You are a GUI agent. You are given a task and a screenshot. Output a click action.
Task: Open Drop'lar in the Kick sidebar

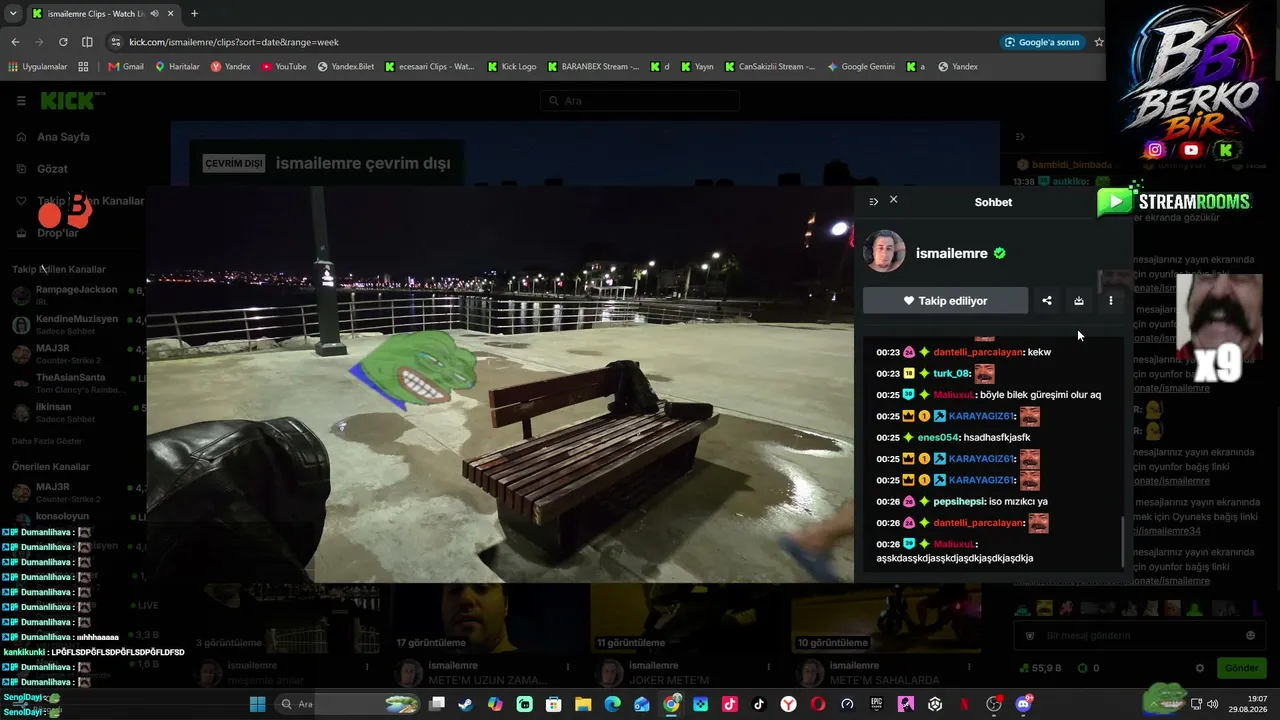57,233
